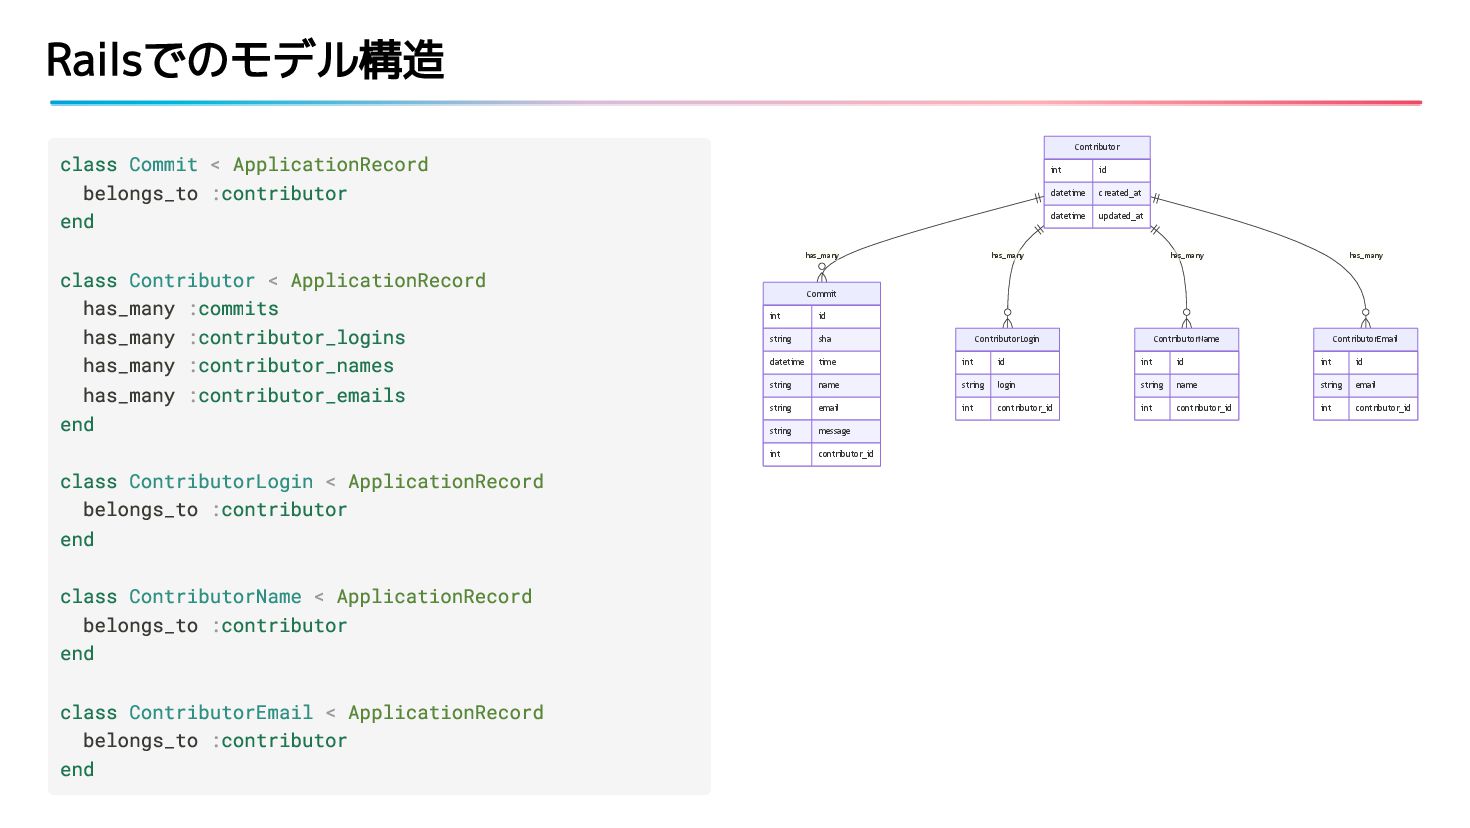
Task: Select the ContributorLogin entity header
Action: [x=1007, y=339]
